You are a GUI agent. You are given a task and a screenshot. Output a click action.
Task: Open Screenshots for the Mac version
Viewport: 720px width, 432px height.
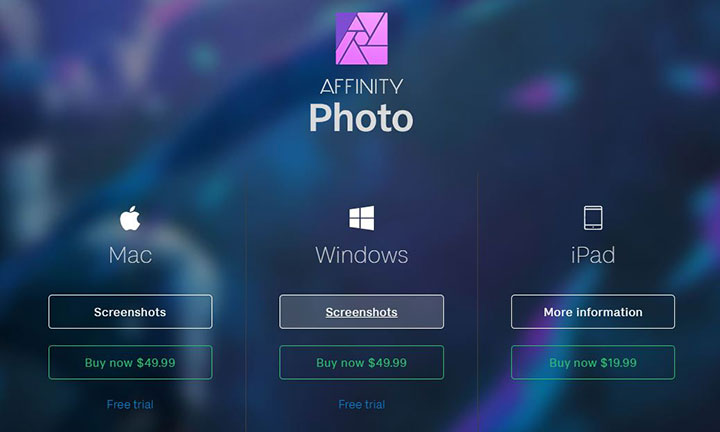pos(130,312)
